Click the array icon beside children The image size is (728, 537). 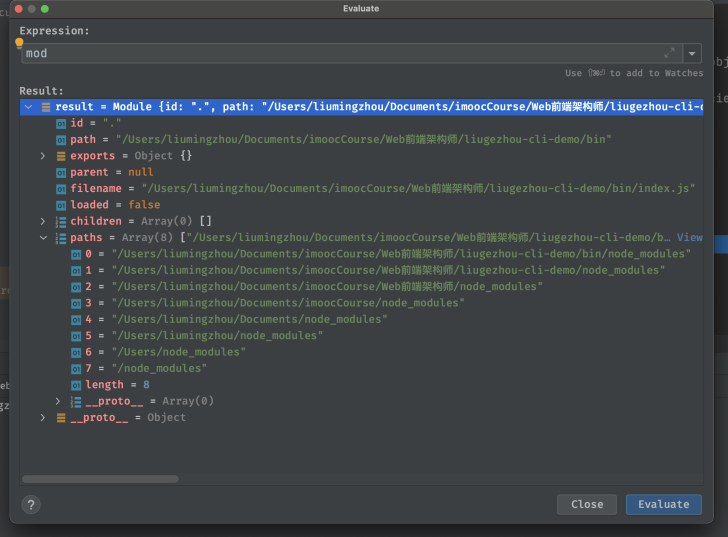61,221
